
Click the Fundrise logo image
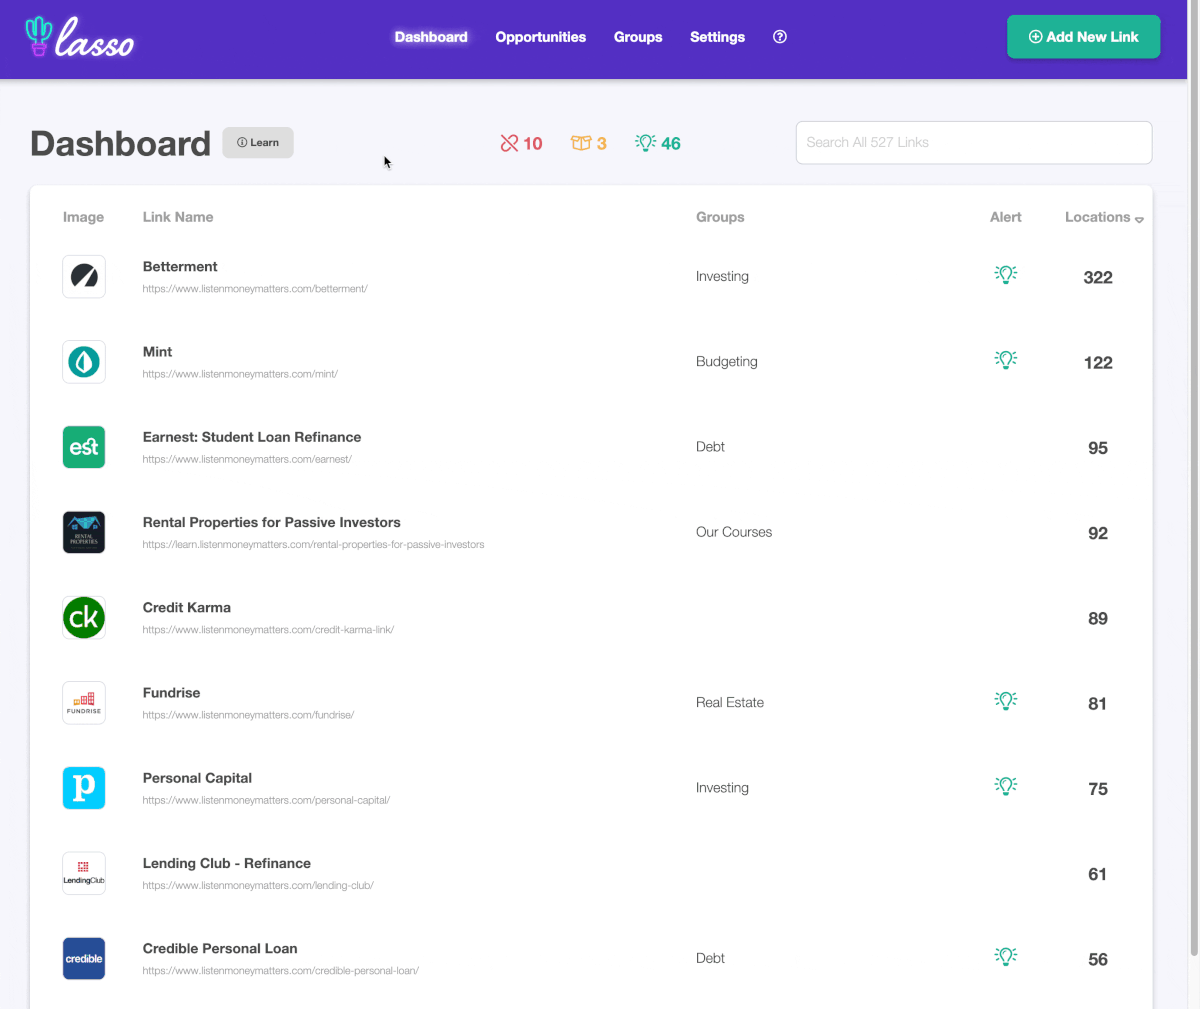[x=84, y=703]
